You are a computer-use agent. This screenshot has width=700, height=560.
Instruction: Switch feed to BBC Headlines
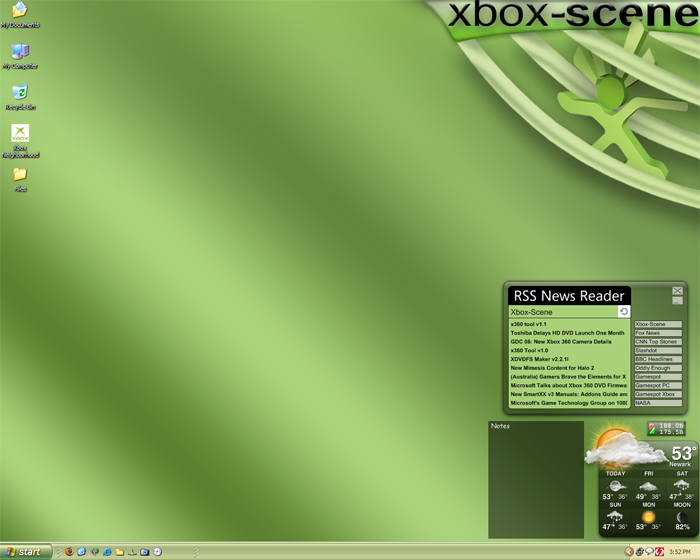(x=658, y=359)
